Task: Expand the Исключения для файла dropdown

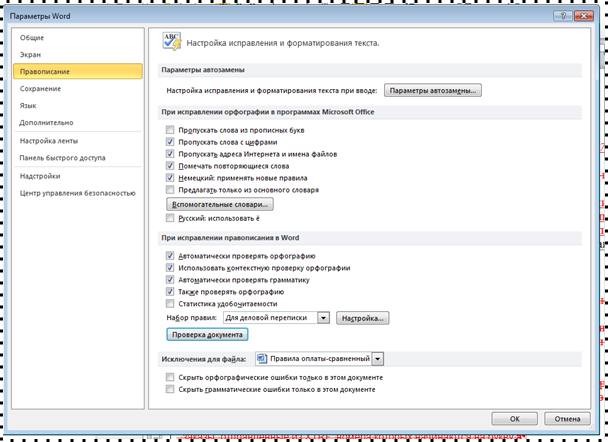Action: coord(378,359)
